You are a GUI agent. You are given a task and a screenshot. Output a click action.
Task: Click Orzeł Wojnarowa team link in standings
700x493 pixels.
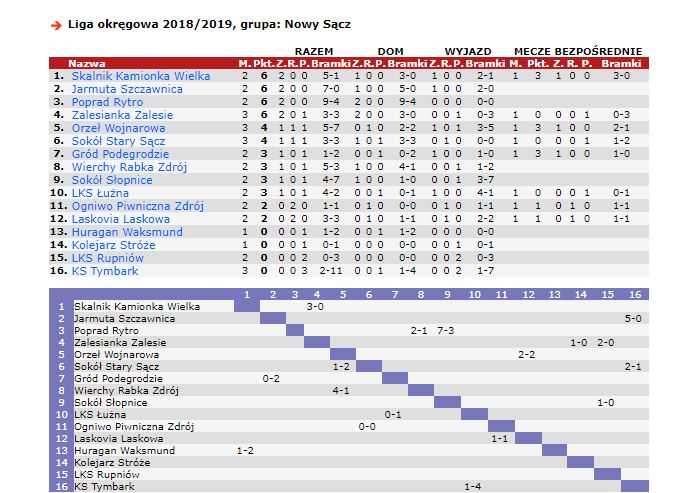point(116,128)
